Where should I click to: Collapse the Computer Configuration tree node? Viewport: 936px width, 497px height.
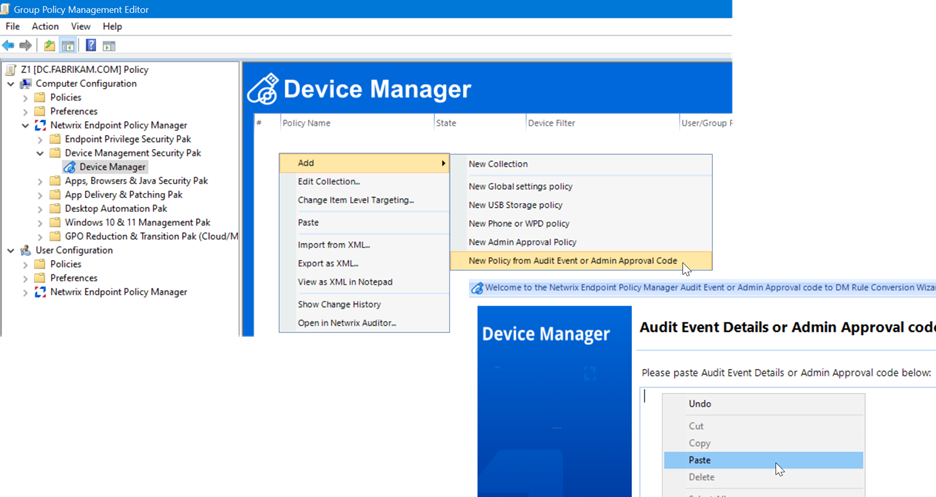tap(11, 84)
